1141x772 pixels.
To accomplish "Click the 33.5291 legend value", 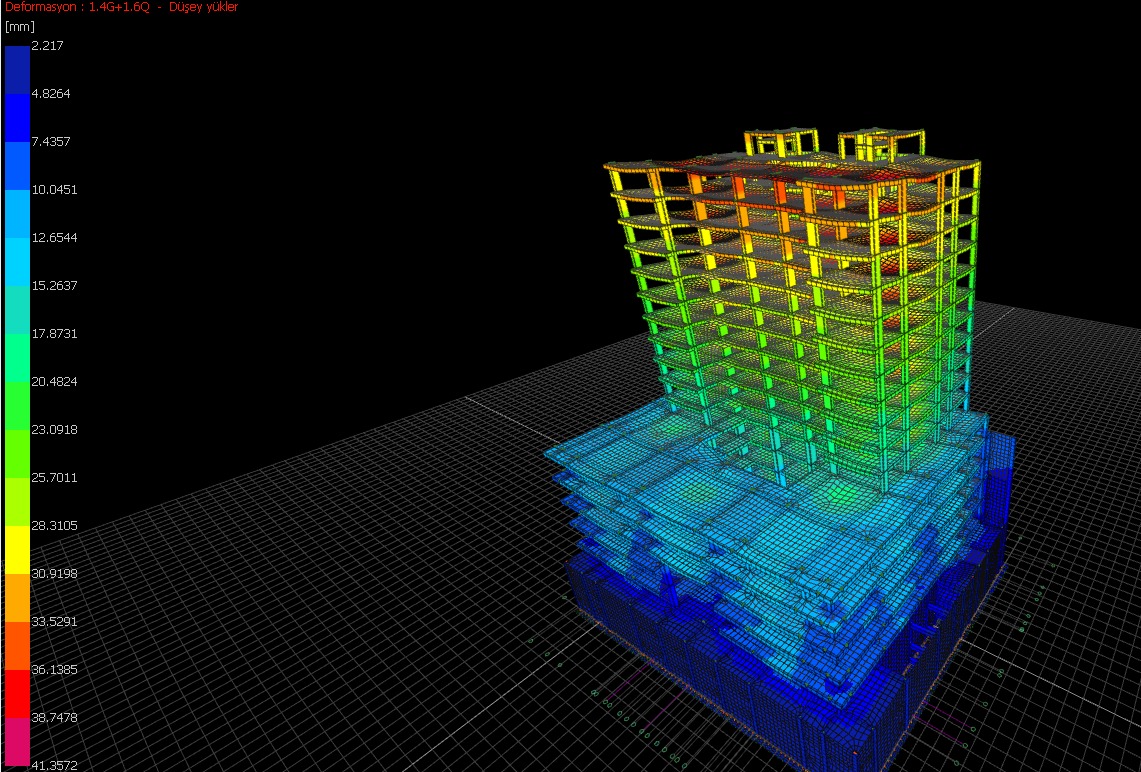I will 54,621.
